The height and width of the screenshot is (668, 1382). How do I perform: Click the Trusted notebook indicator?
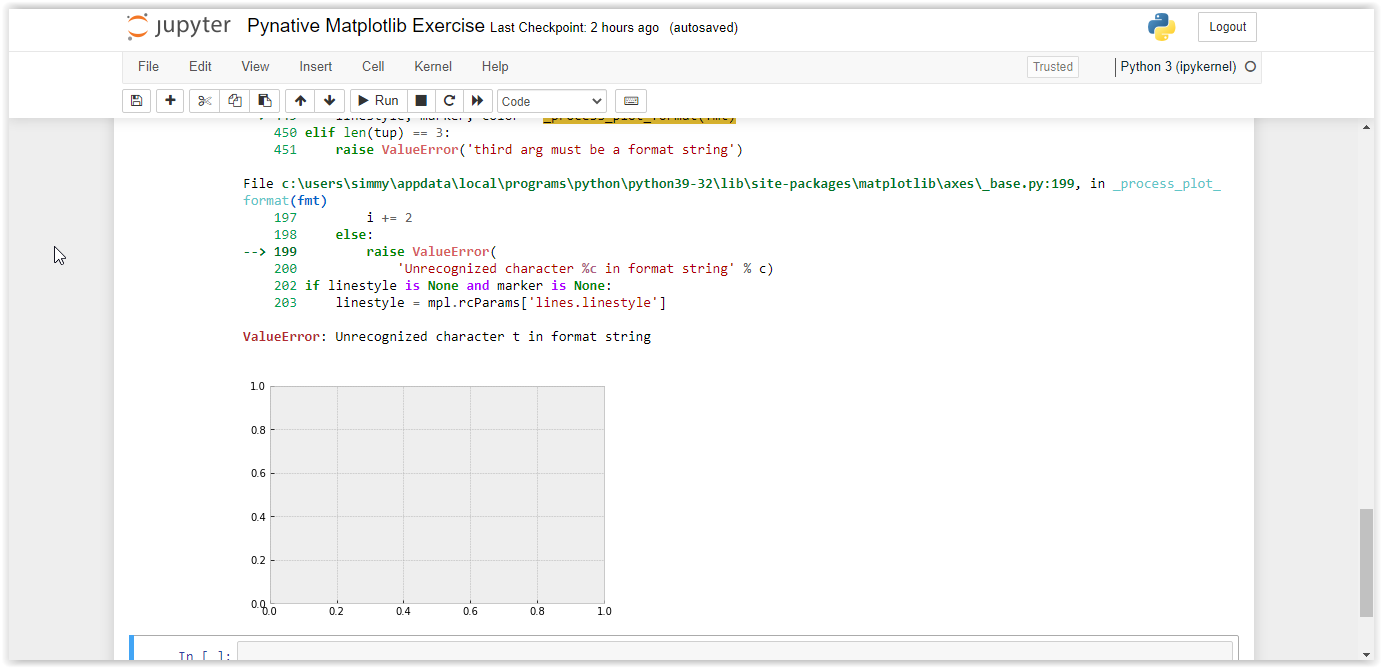(x=1052, y=66)
